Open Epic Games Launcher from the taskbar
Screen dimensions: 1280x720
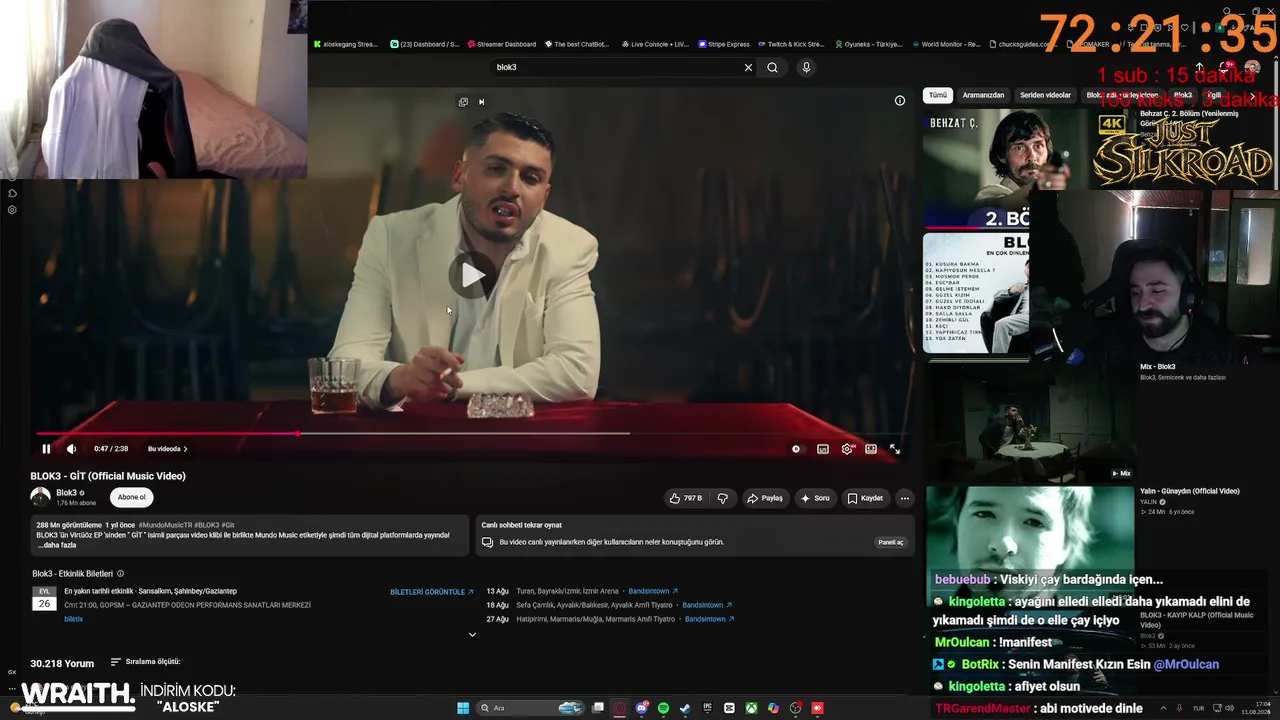(707, 708)
